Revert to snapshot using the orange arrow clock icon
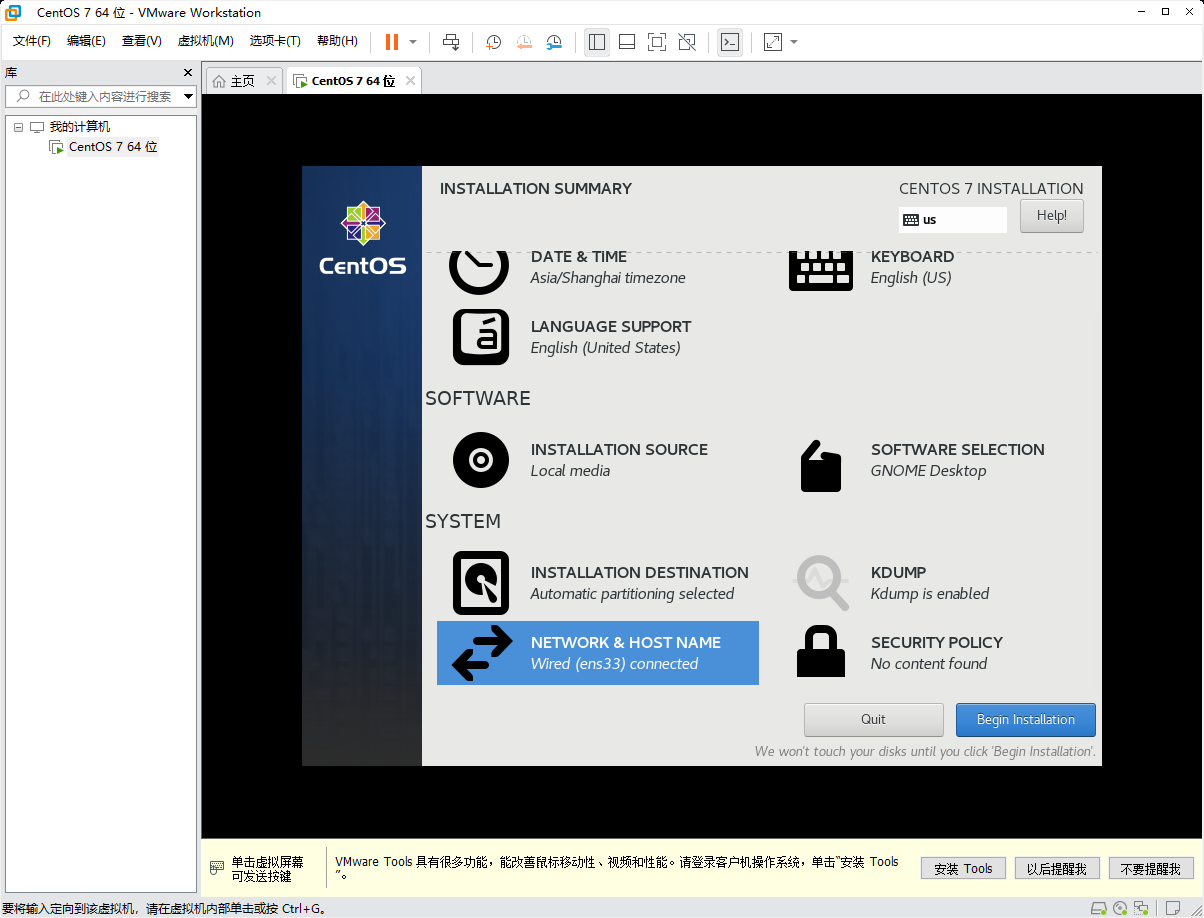The image size is (1204, 918). click(524, 42)
